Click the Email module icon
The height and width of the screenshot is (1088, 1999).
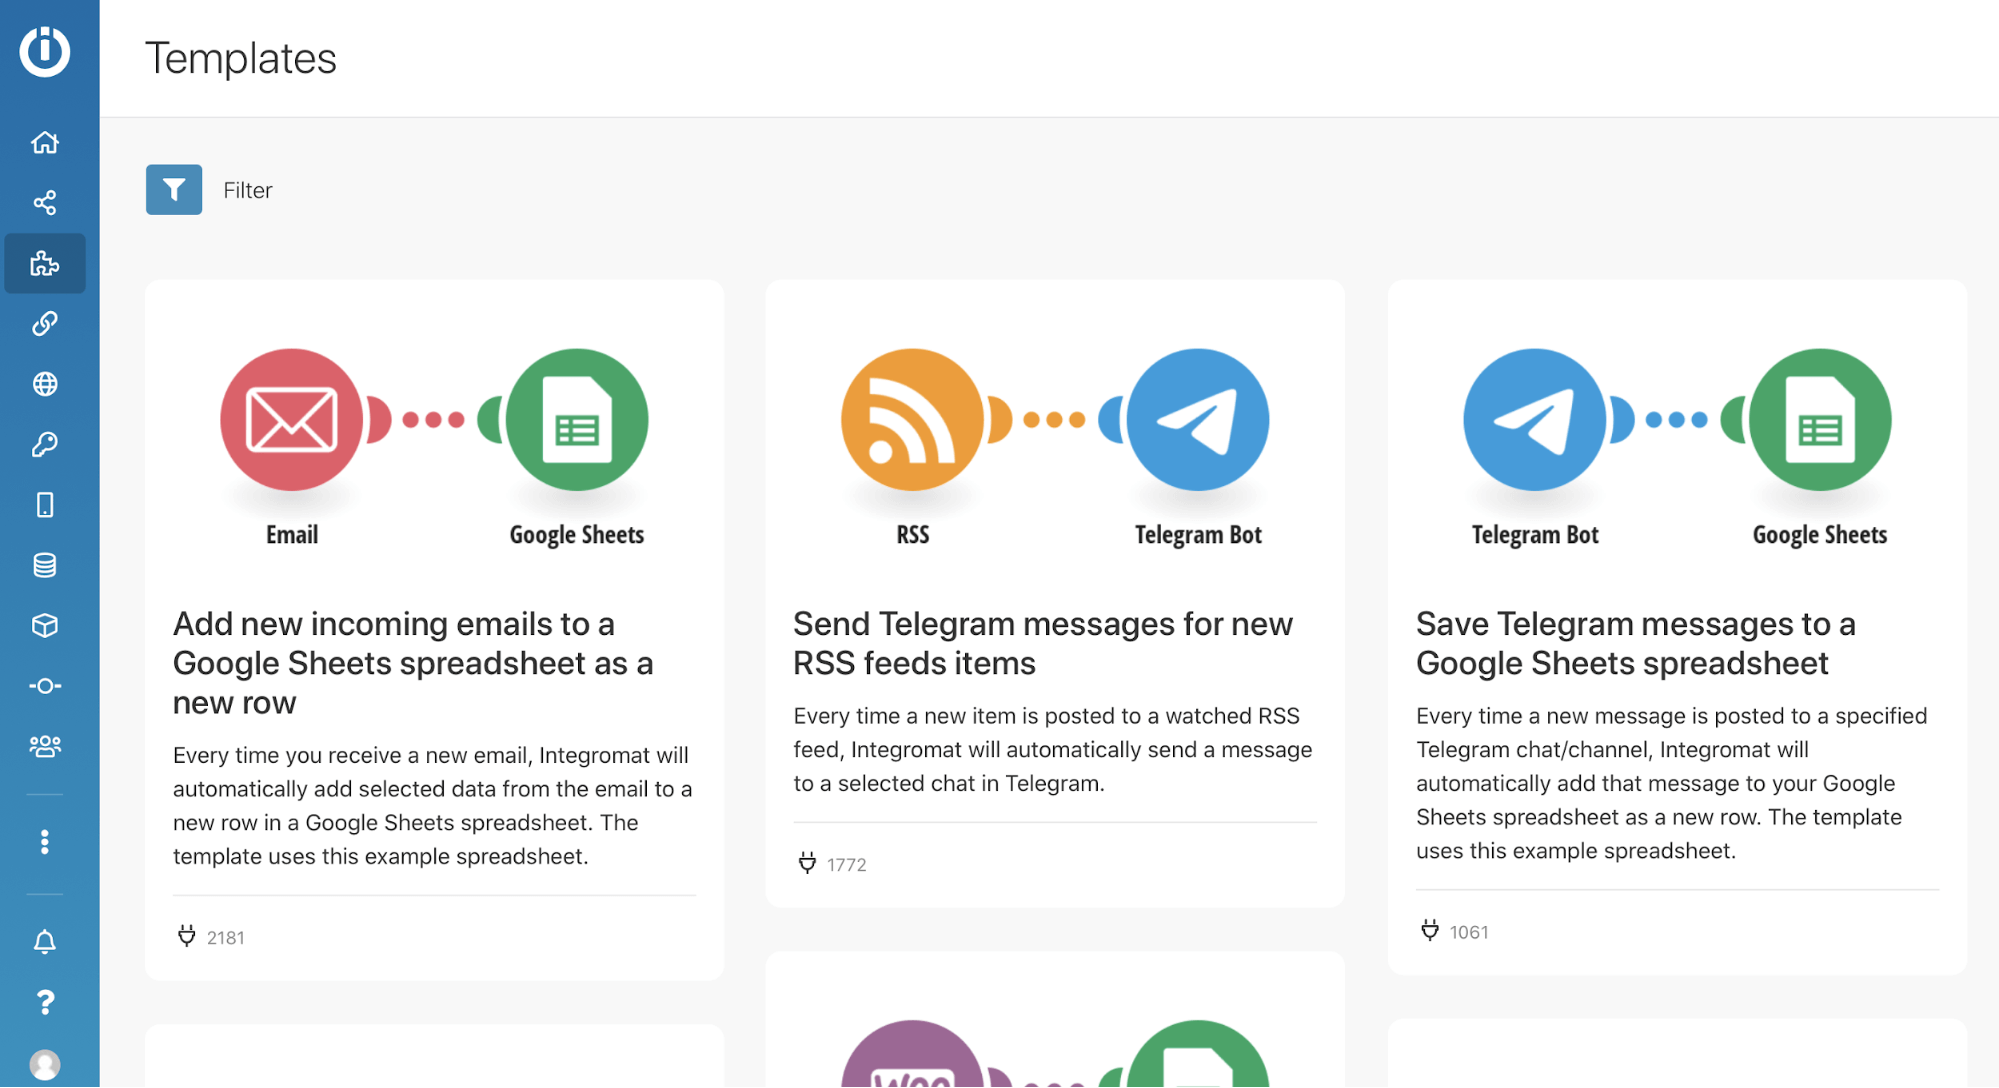coord(291,420)
